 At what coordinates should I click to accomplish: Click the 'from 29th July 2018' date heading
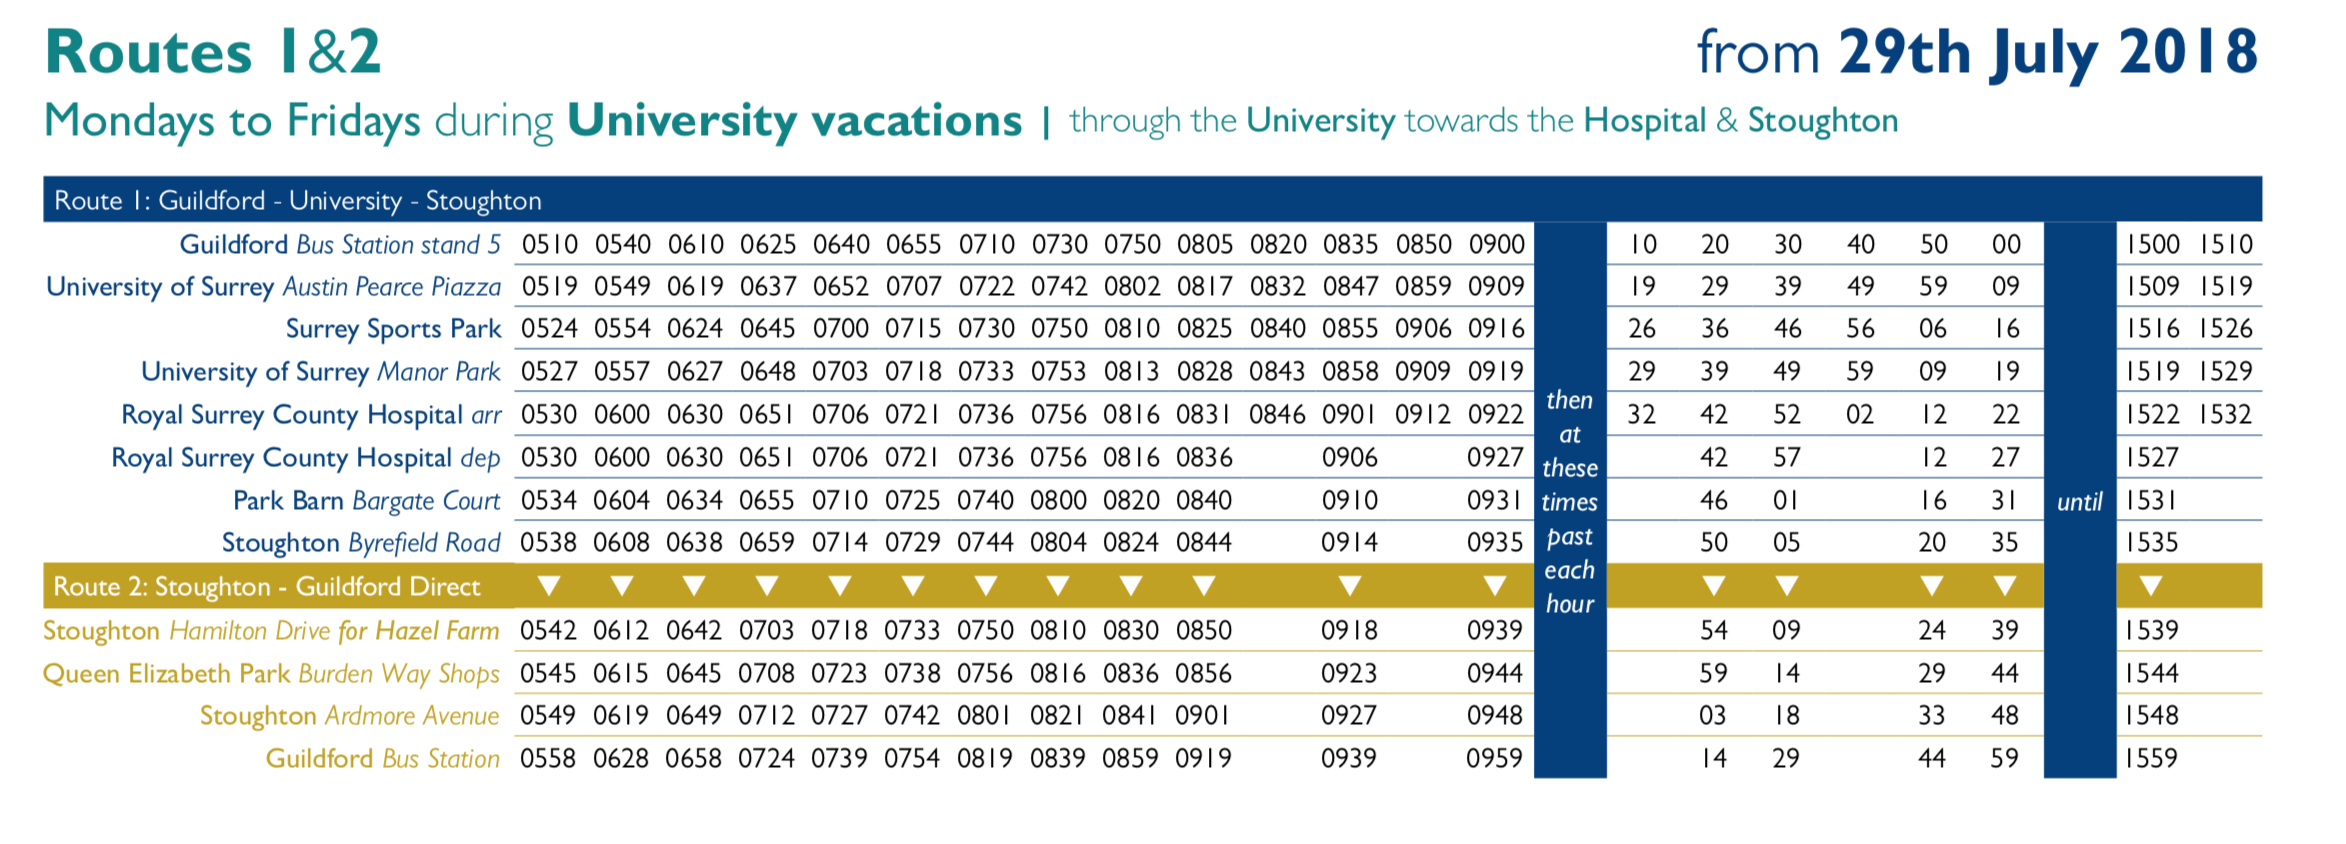[1977, 53]
